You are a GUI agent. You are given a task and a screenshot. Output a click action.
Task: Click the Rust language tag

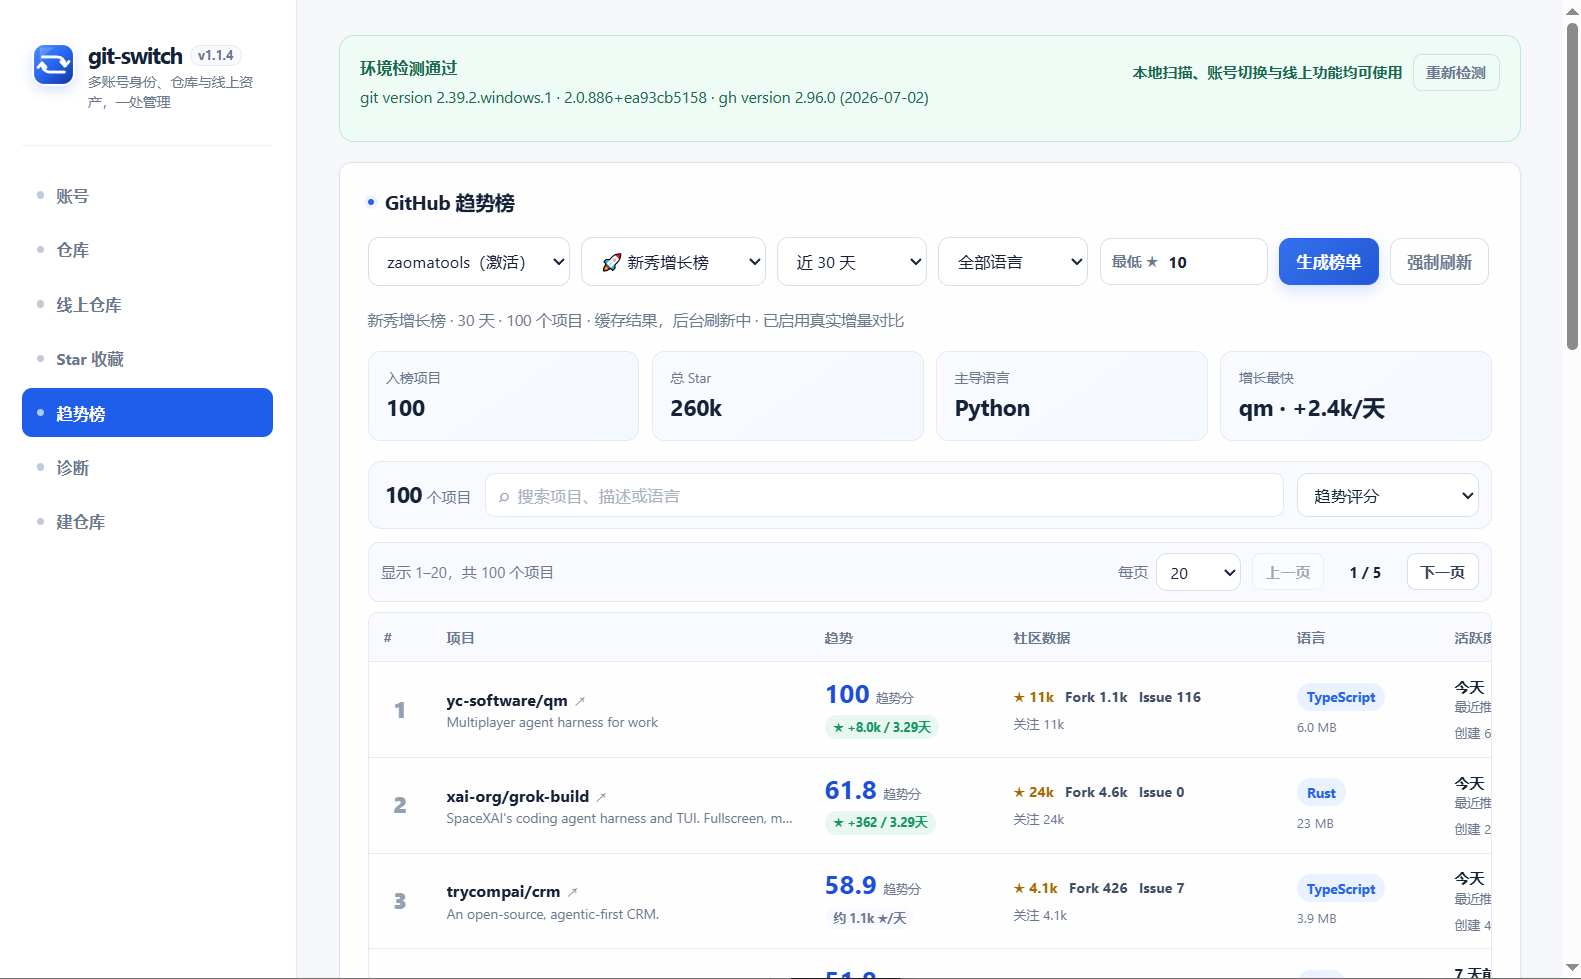coord(1321,793)
